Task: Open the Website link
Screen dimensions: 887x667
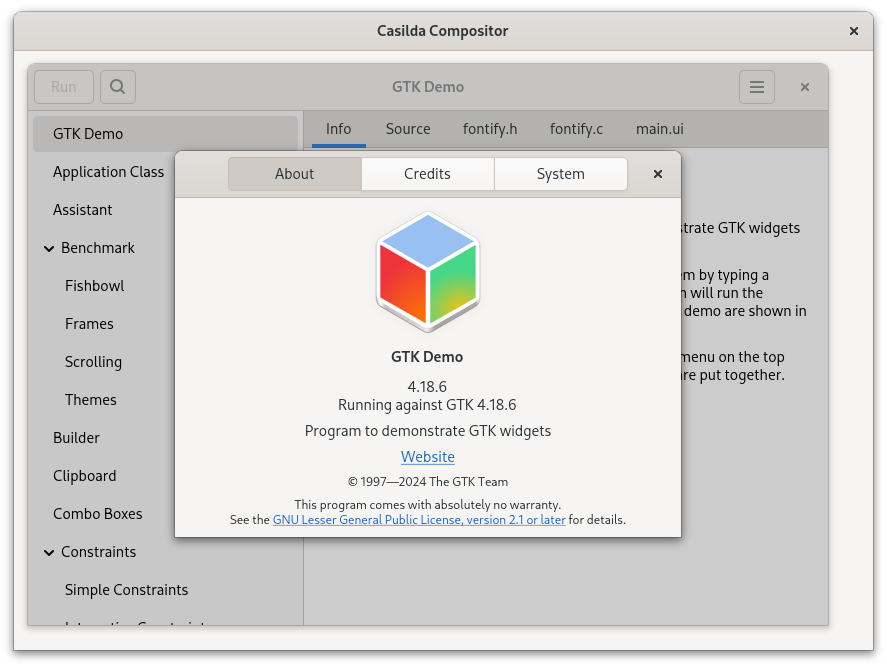Action: pyautogui.click(x=428, y=457)
